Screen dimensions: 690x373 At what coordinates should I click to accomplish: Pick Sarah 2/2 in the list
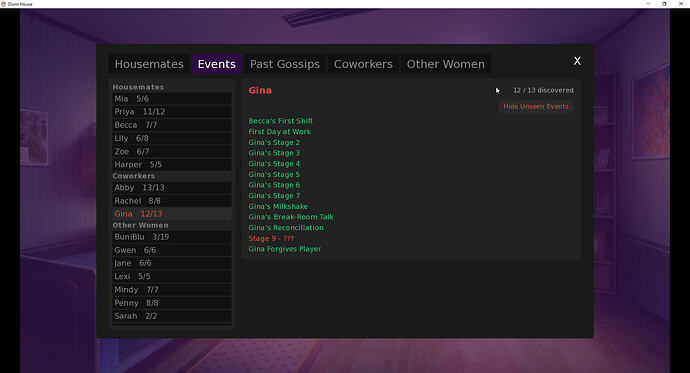click(172, 316)
